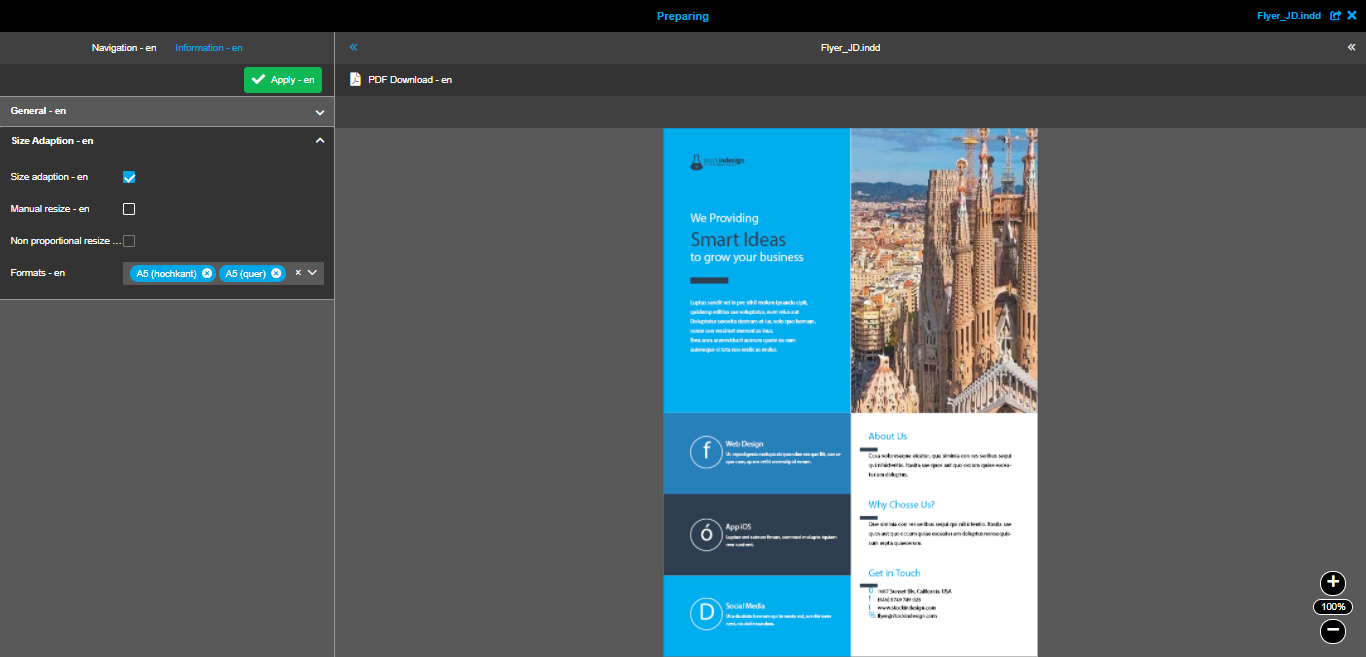Collapse the left panel with the double-chevron
The width and height of the screenshot is (1366, 657).
pyautogui.click(x=353, y=46)
